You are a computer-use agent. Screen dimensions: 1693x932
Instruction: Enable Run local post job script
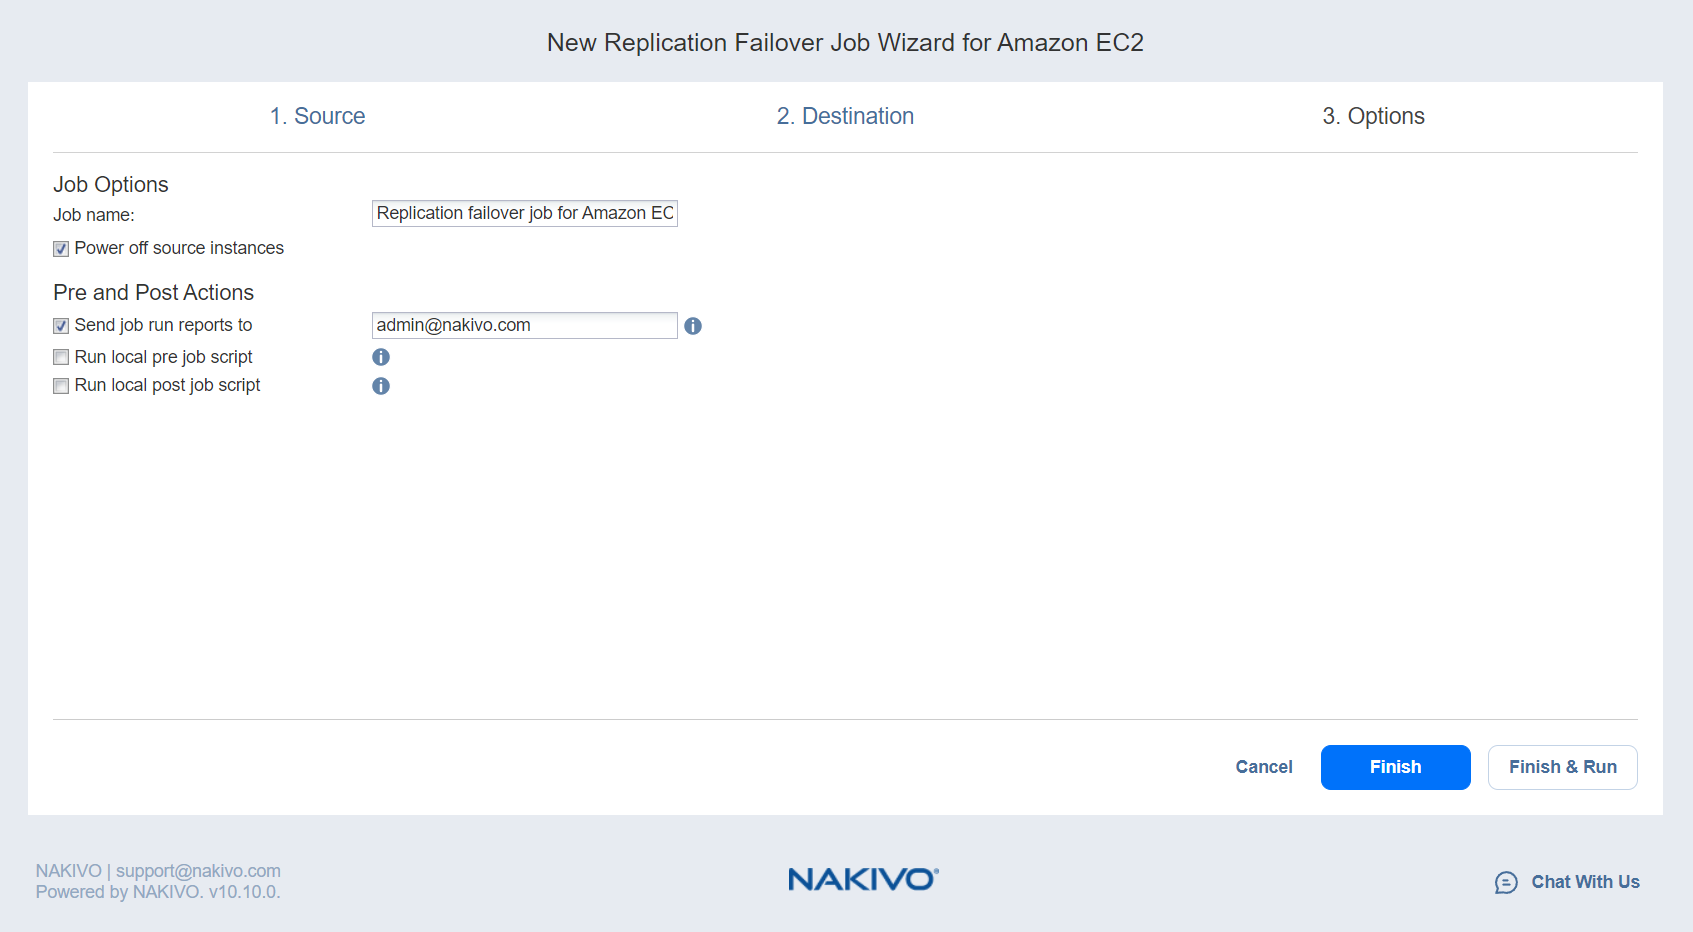[61, 386]
